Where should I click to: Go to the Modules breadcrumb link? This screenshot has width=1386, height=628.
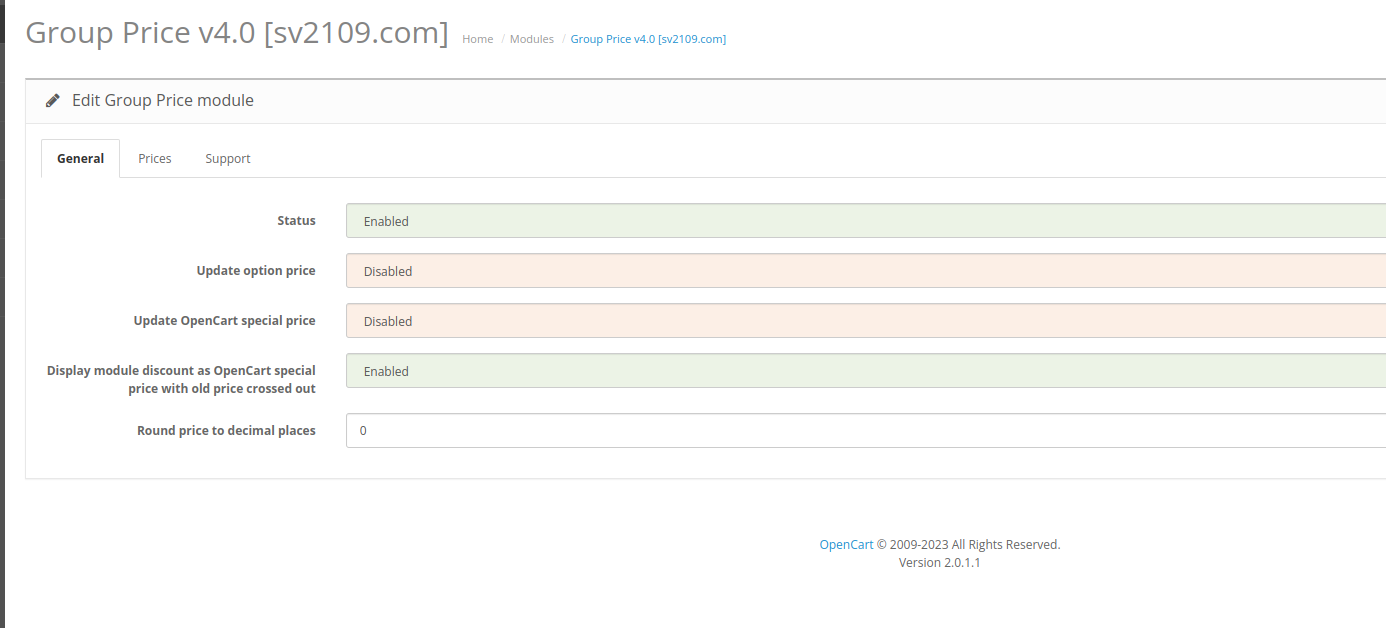pyautogui.click(x=531, y=39)
